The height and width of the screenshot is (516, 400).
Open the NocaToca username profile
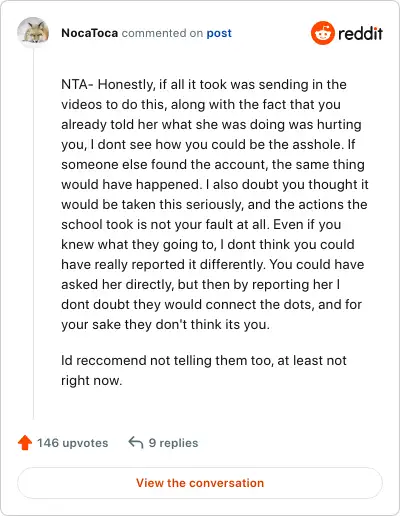[89, 33]
